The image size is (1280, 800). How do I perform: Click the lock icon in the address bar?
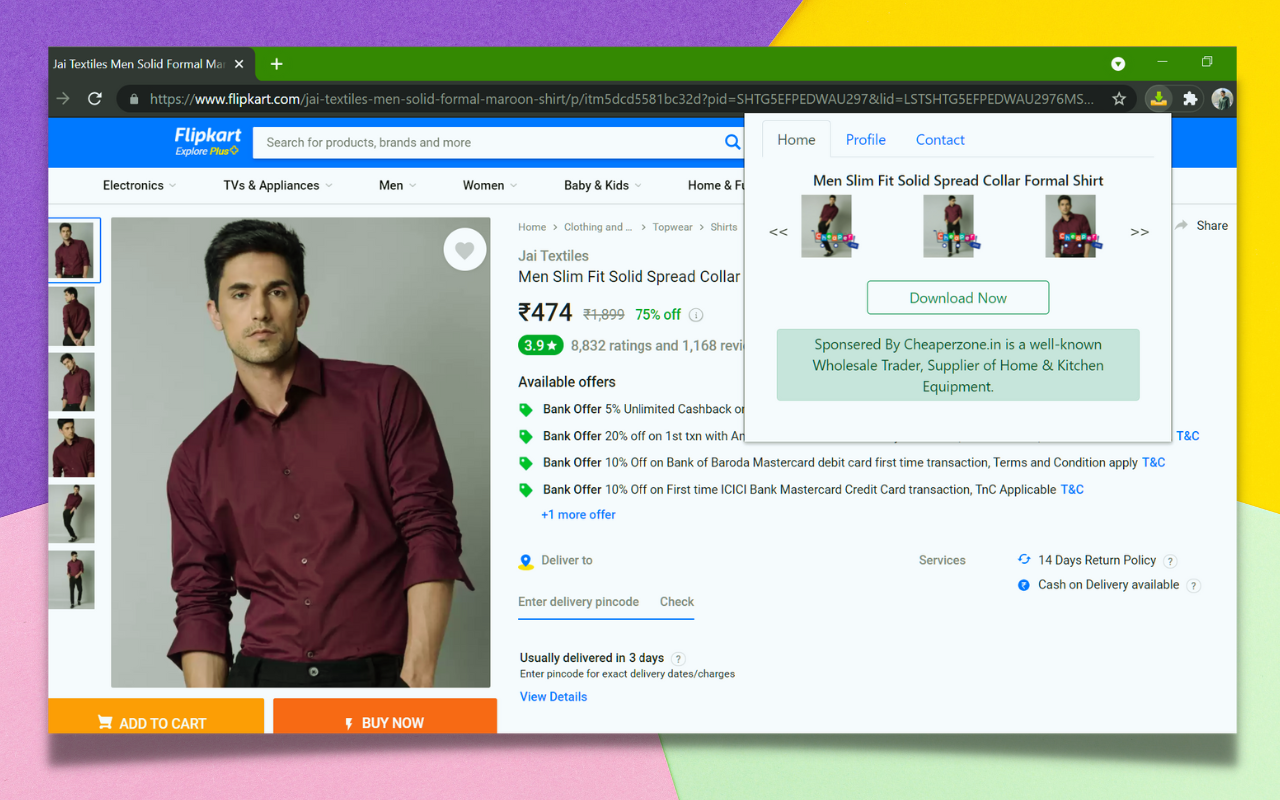pos(134,99)
